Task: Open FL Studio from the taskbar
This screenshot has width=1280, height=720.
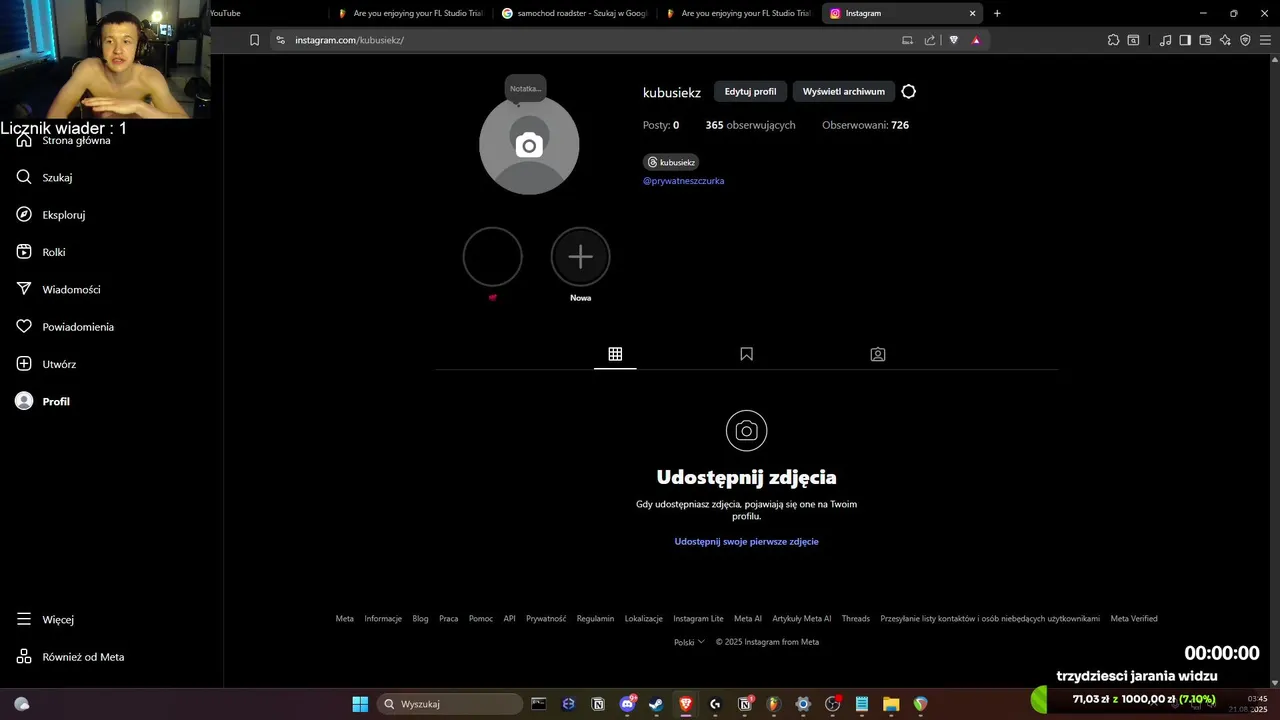Action: pos(773,704)
